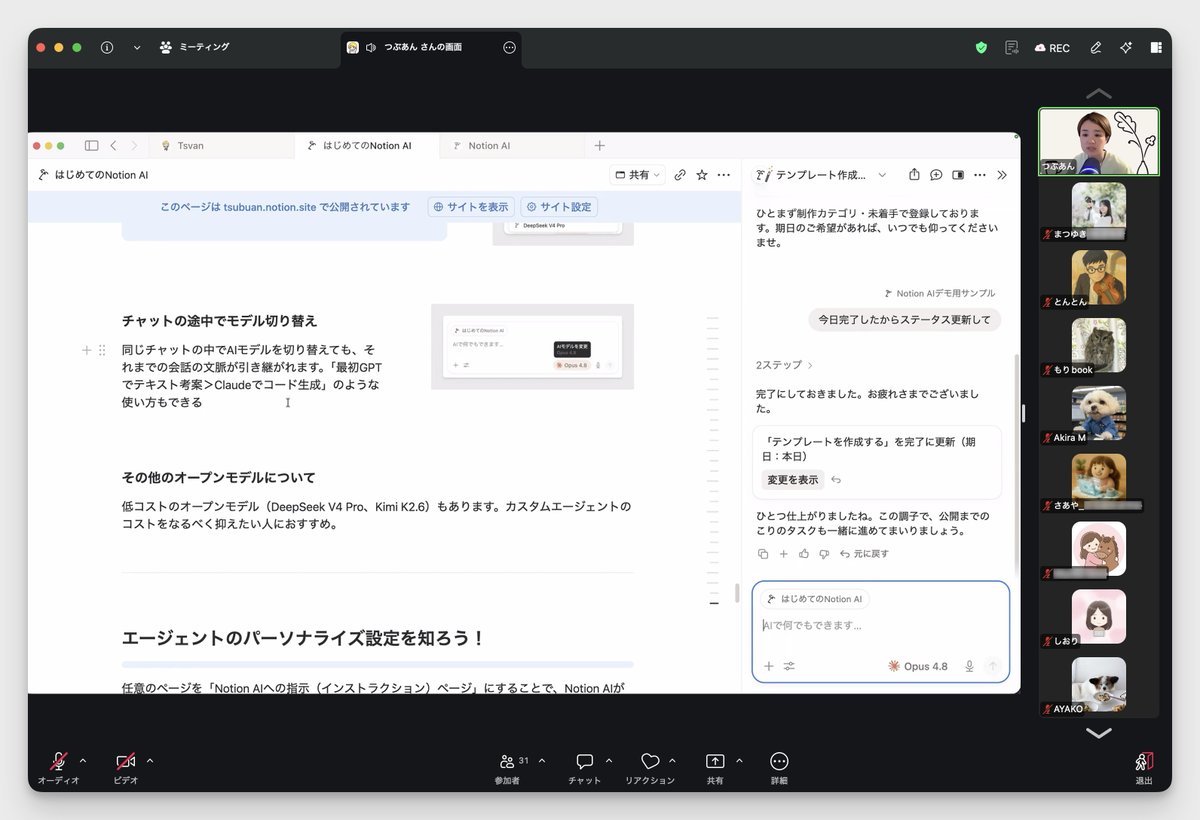This screenshot has width=1200, height=820.
Task: Copy page link with the chain icon
Action: [680, 175]
